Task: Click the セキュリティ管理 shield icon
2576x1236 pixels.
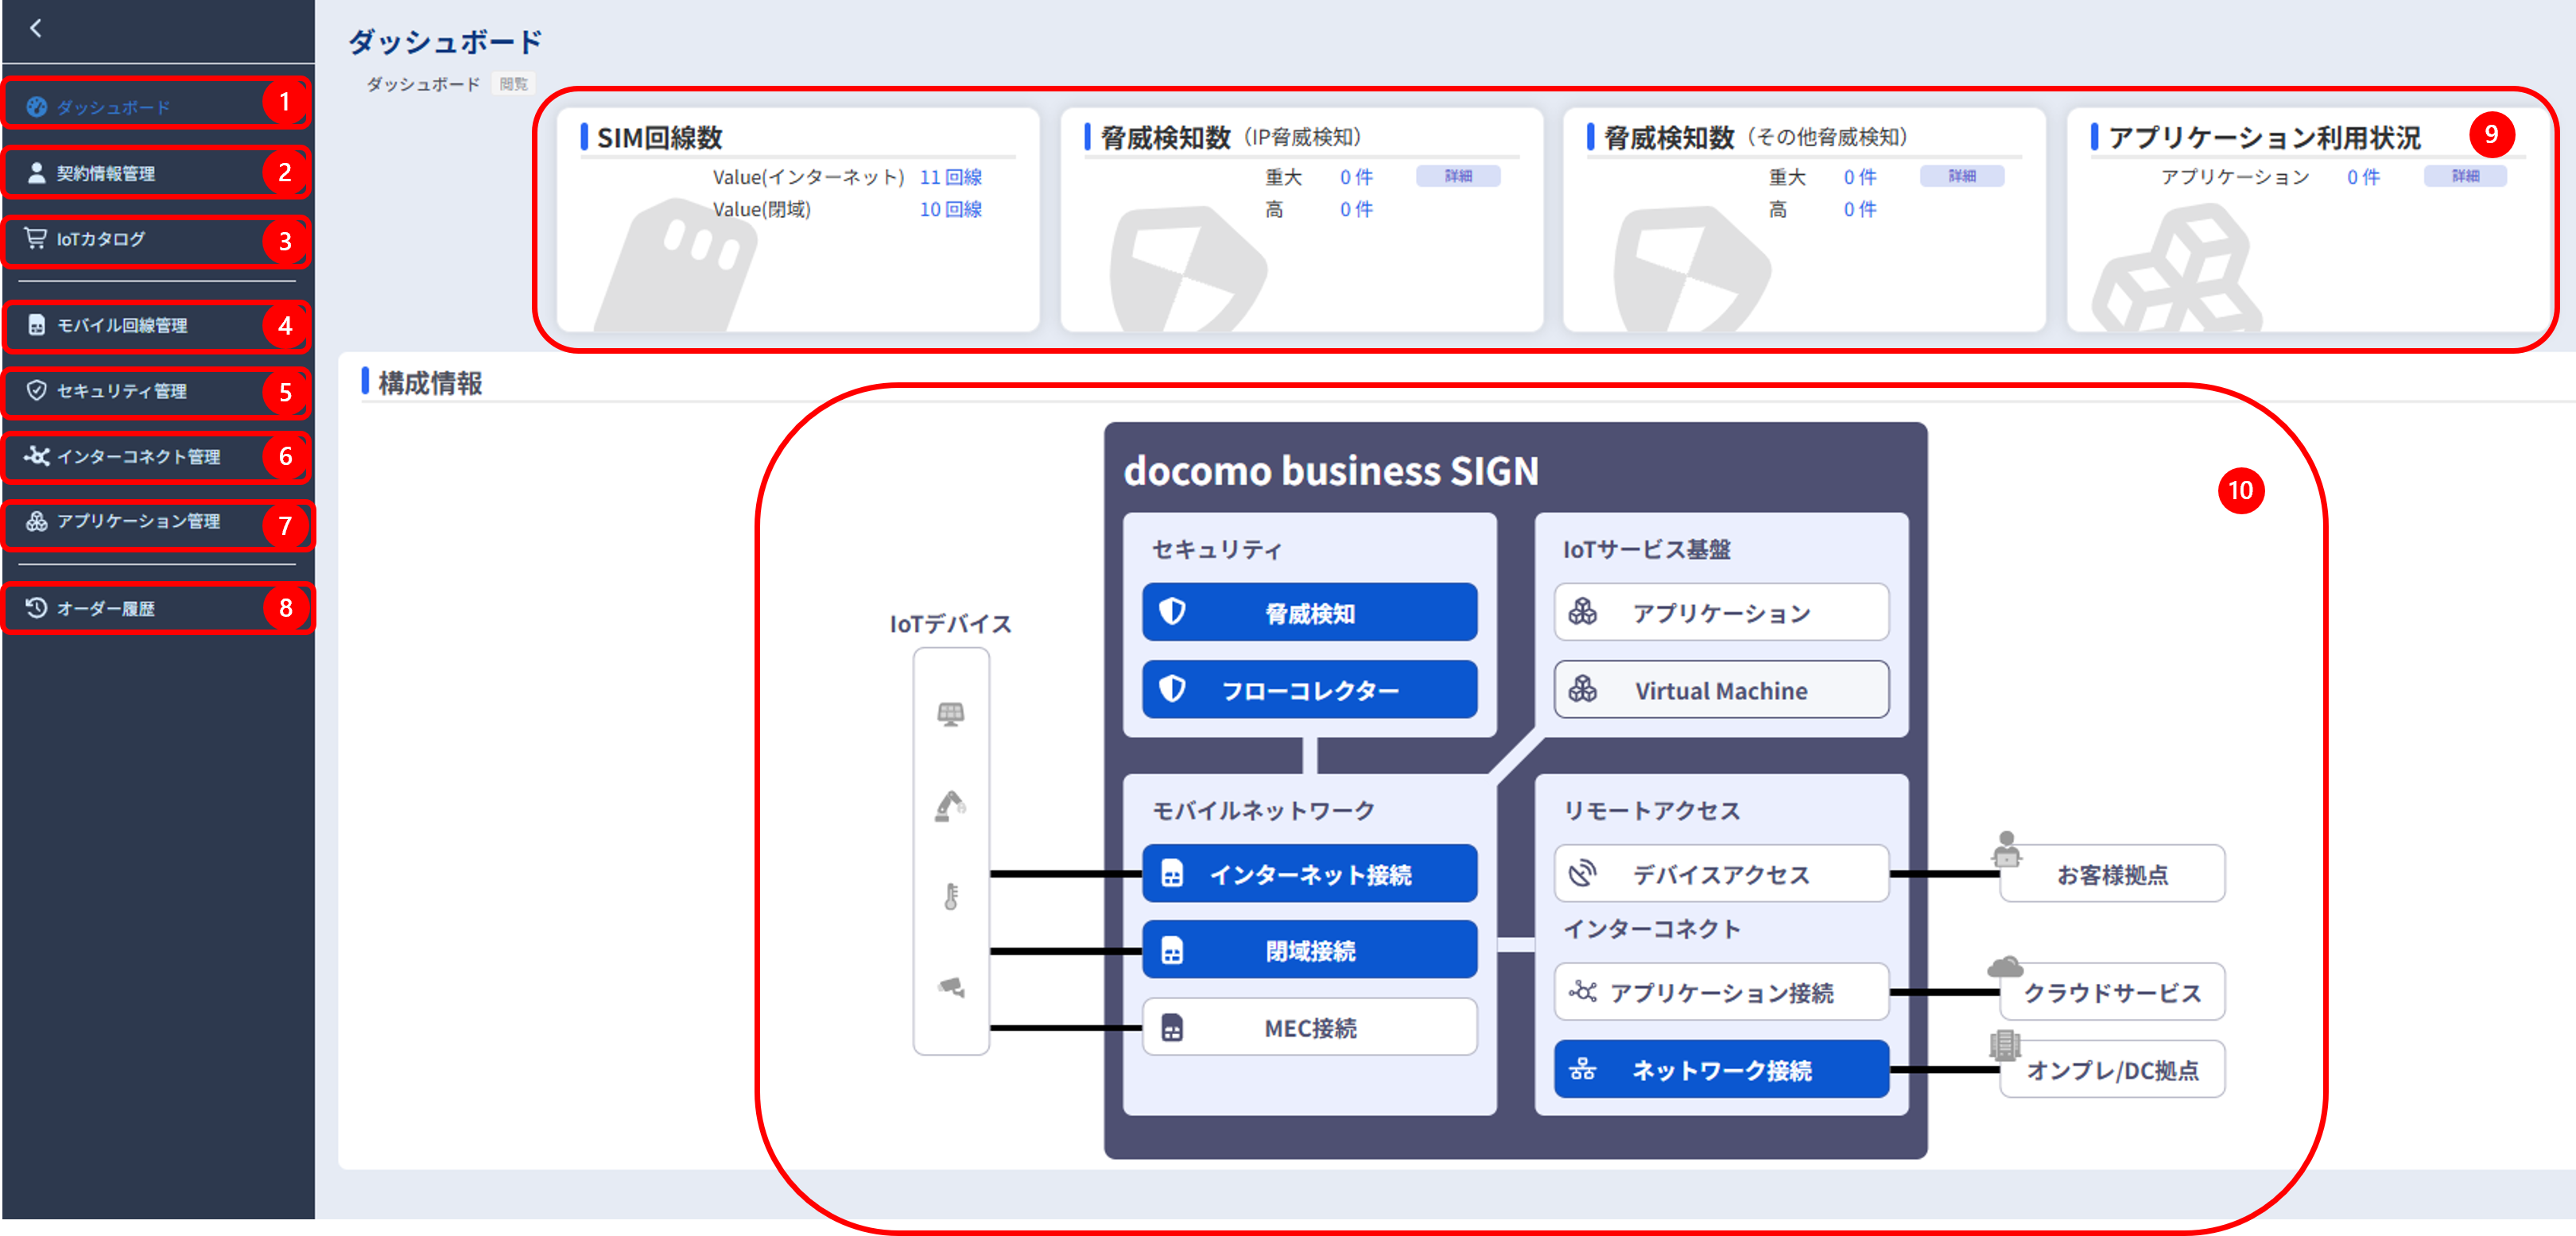Action: click(35, 391)
